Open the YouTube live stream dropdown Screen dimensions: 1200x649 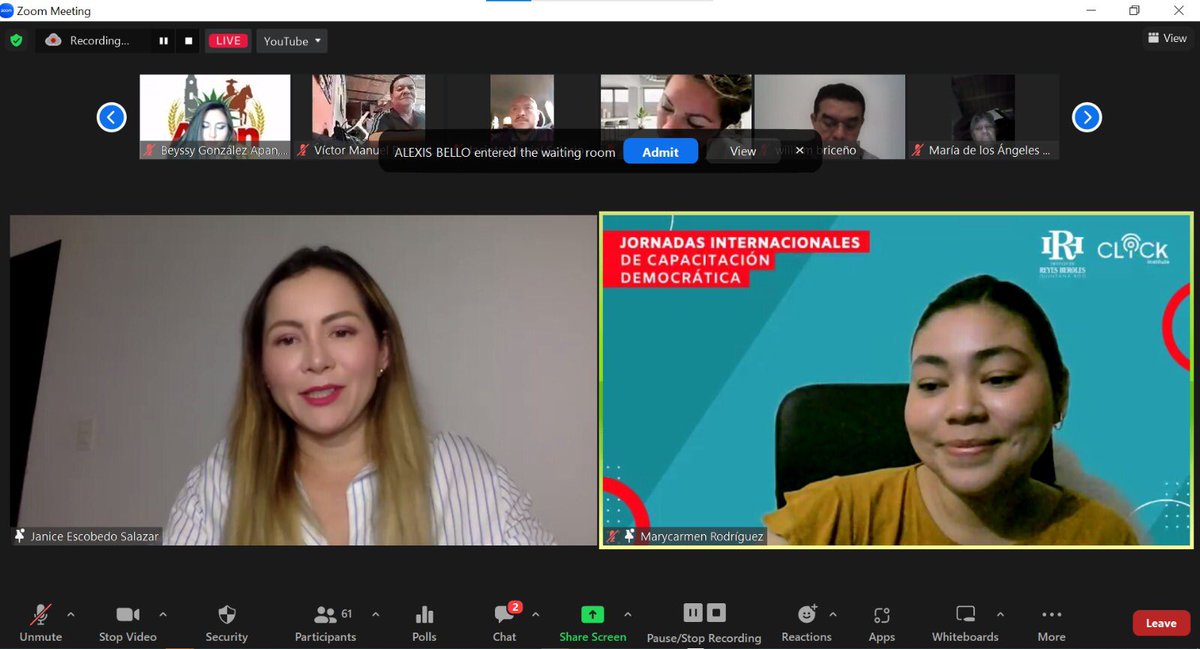[x=292, y=41]
